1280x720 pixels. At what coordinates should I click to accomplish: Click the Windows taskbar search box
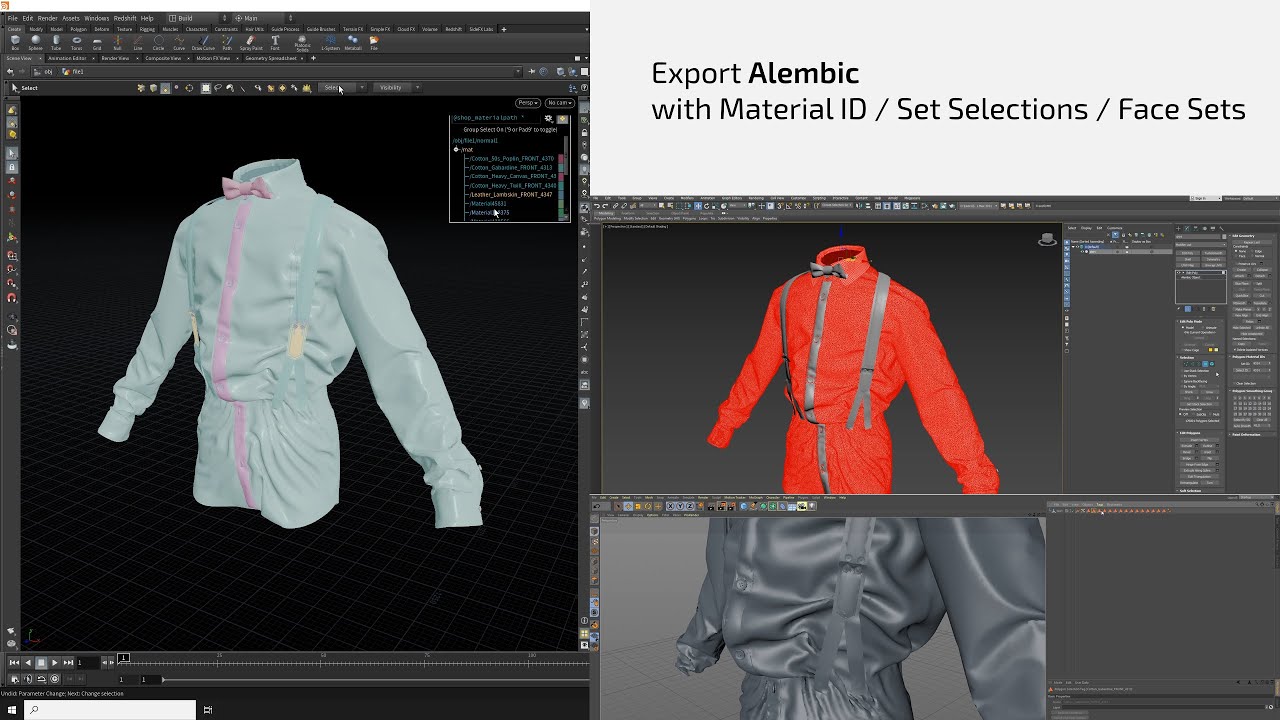click(x=110, y=710)
